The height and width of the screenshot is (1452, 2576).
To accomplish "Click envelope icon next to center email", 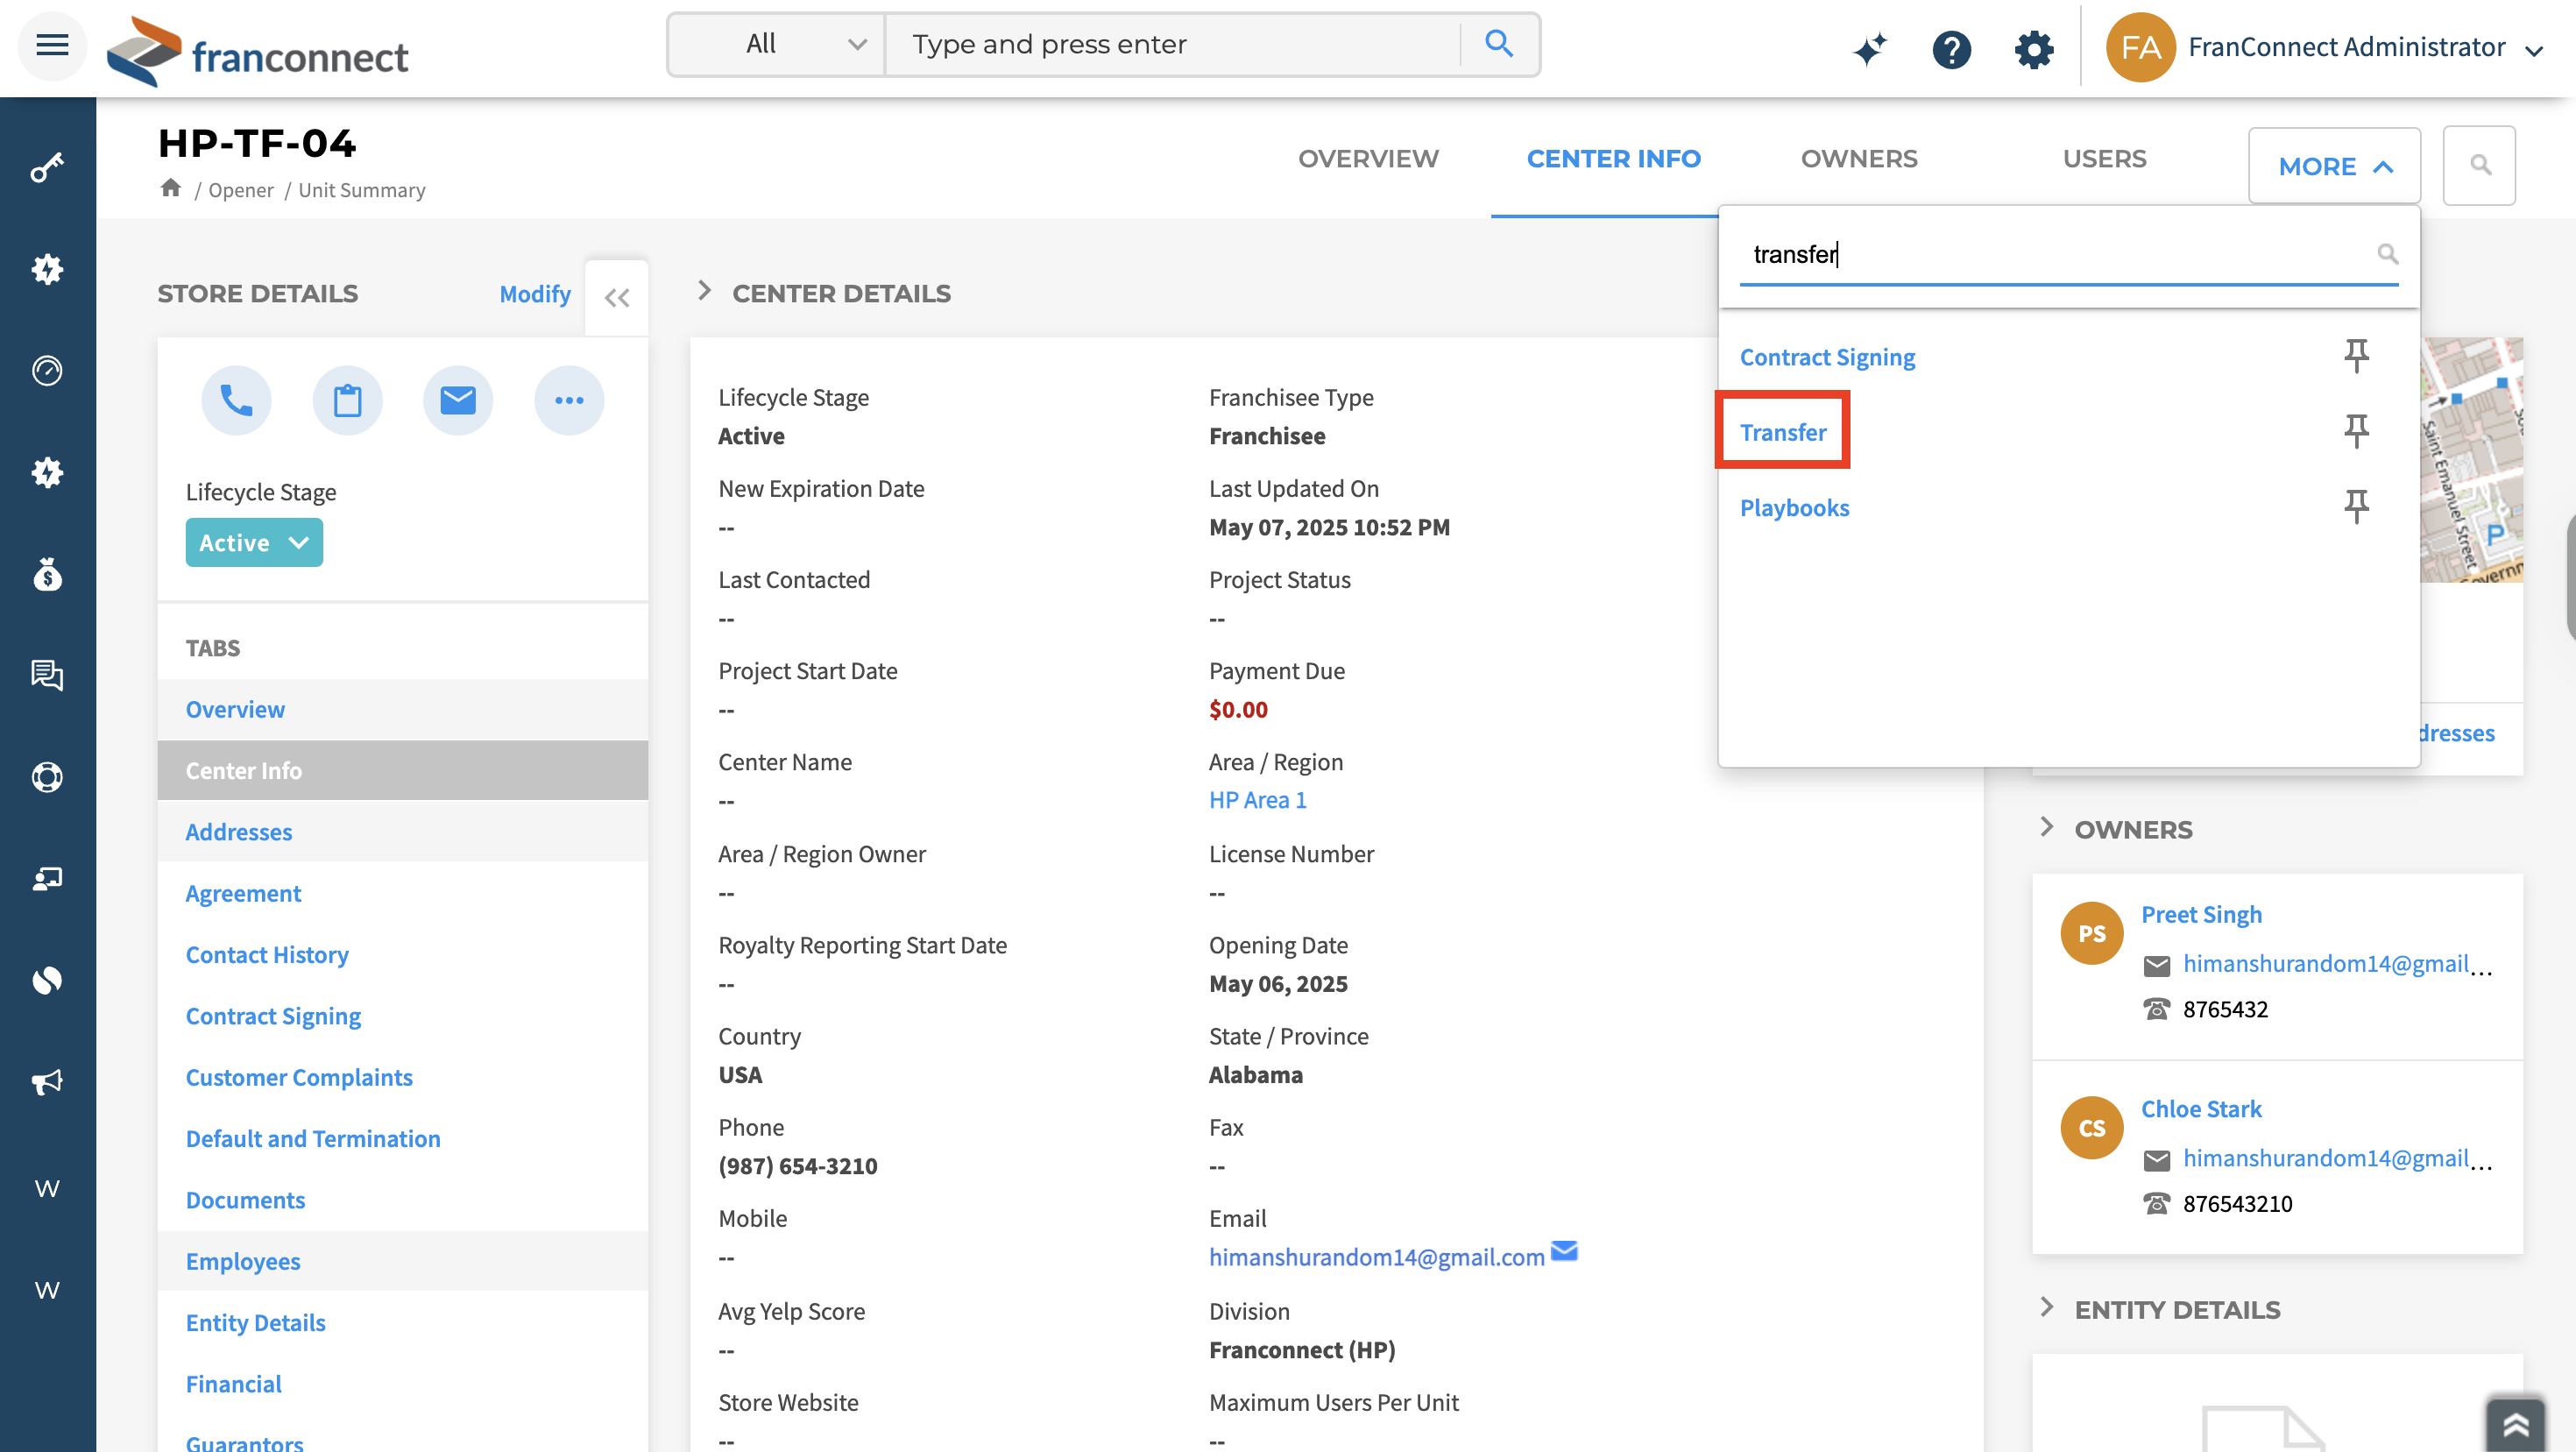I will [1564, 1251].
